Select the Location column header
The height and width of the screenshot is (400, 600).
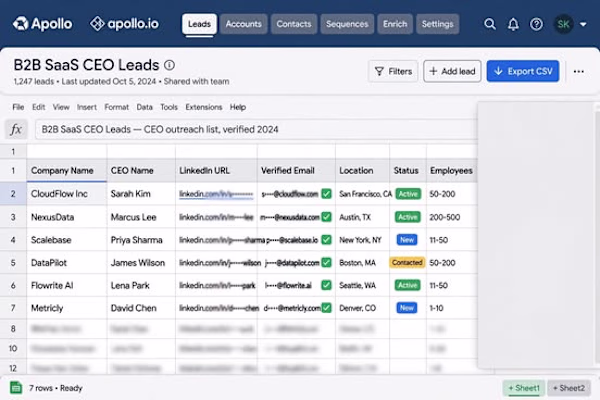click(362, 170)
